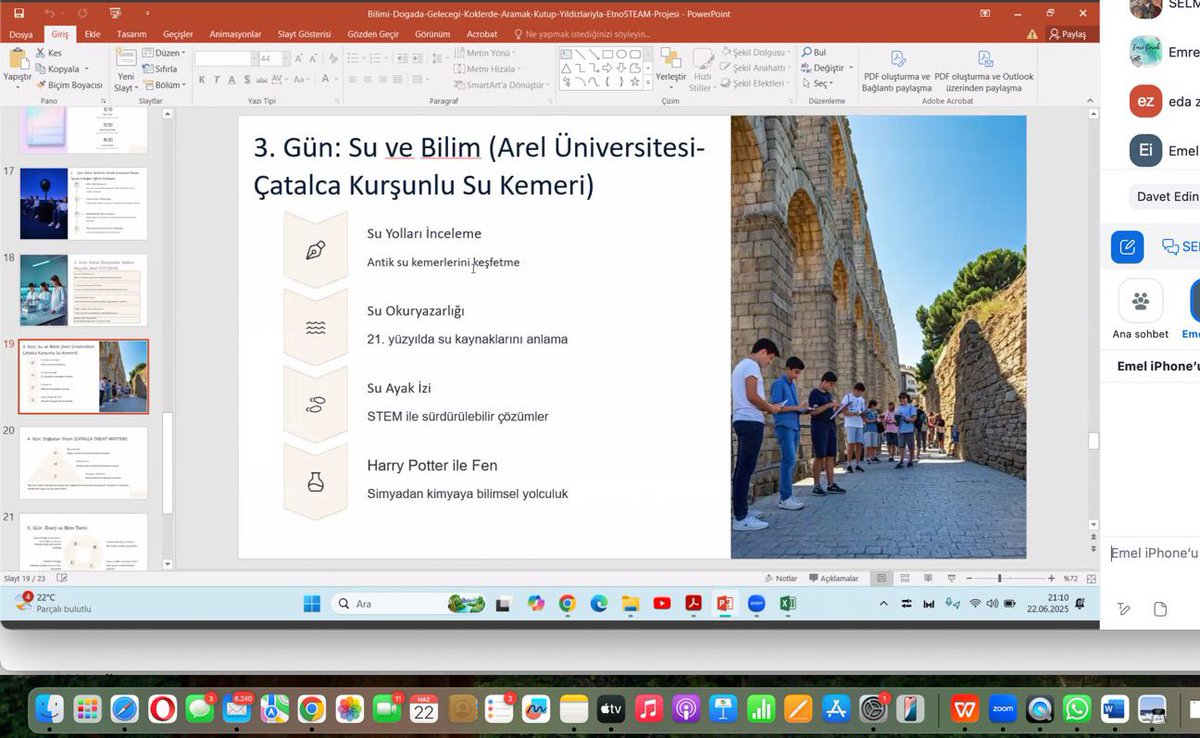Screen dimensions: 1200x738
Task: Adjust the zoom slider in status bar
Action: (999, 578)
